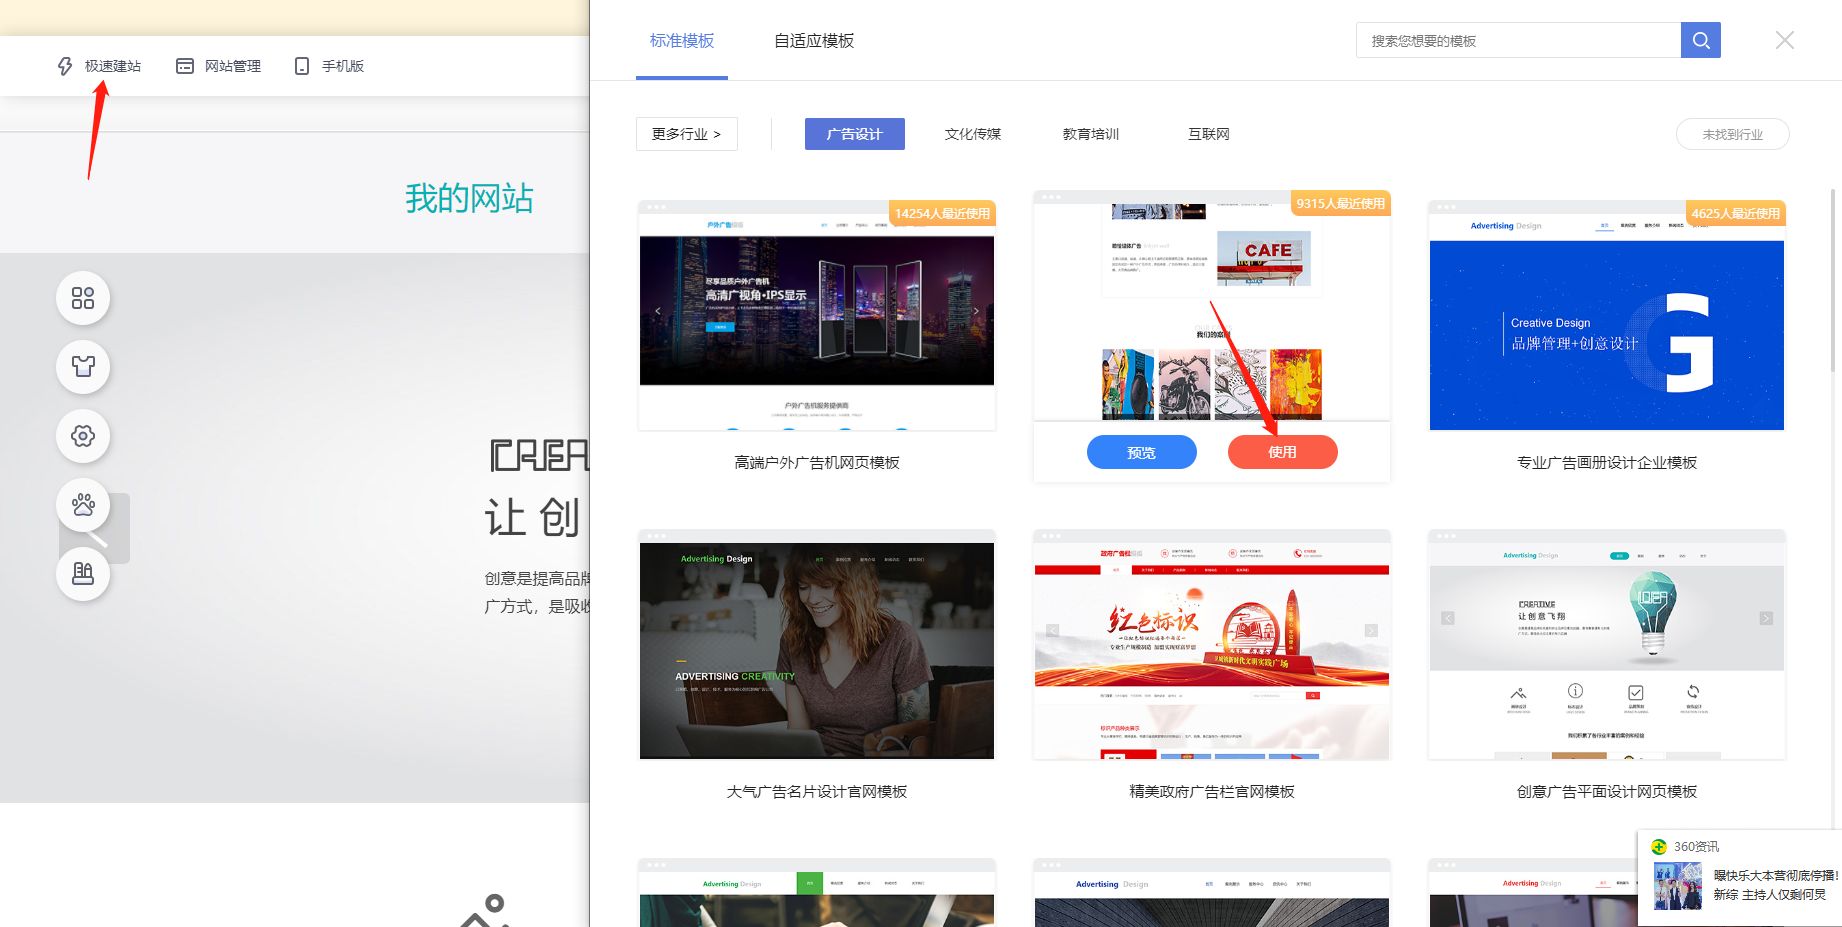Viewport: 1842px width, 927px height.
Task: Switch to the 标准模板 tab
Action: pos(682,41)
